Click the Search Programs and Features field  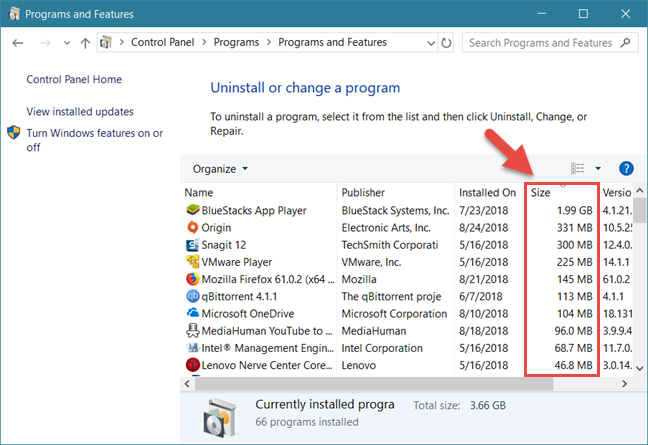click(550, 43)
